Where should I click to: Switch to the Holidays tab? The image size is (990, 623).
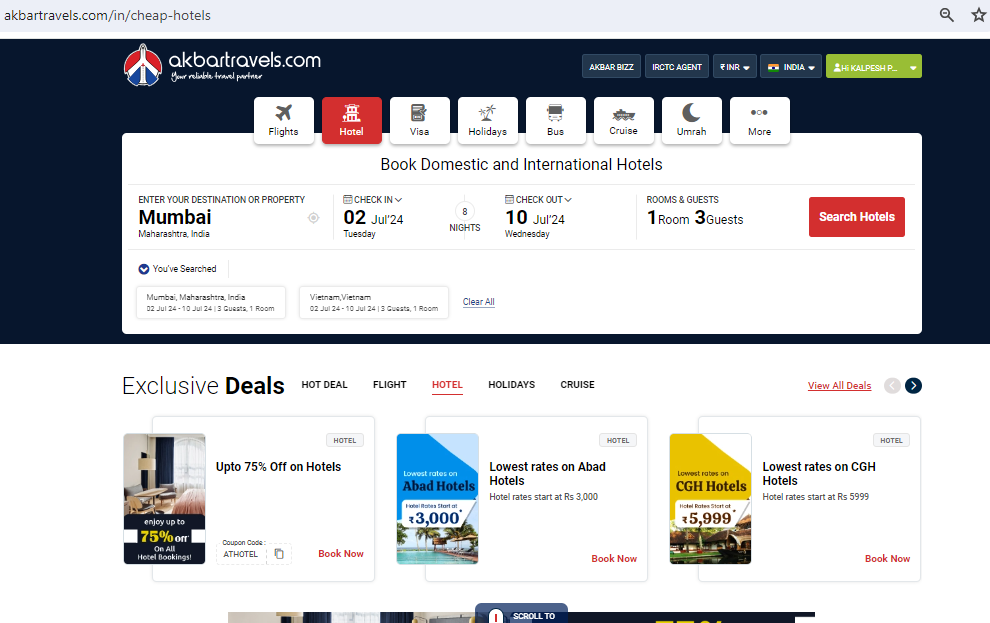487,120
